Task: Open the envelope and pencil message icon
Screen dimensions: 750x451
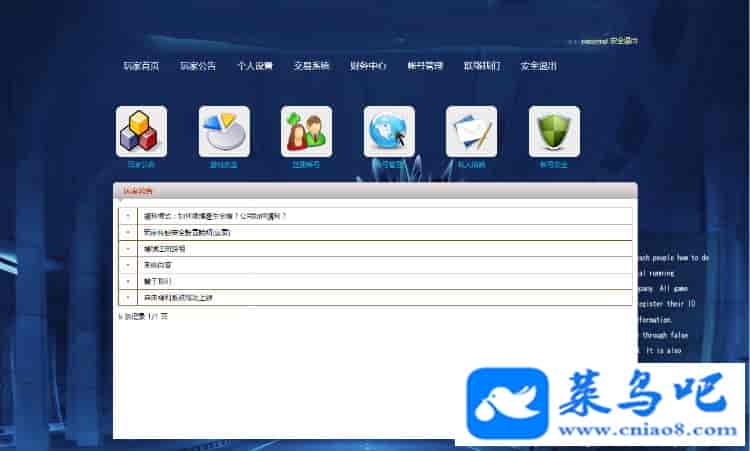Action: point(472,132)
